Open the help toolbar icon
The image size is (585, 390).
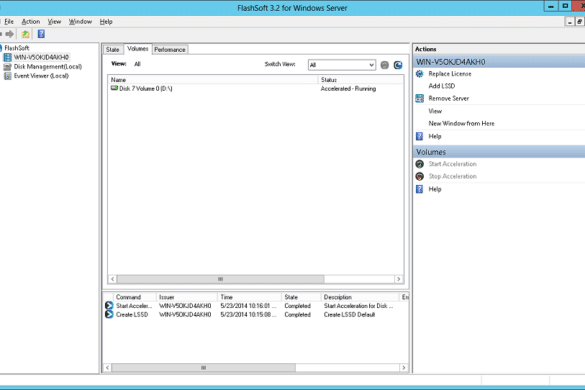click(41, 34)
